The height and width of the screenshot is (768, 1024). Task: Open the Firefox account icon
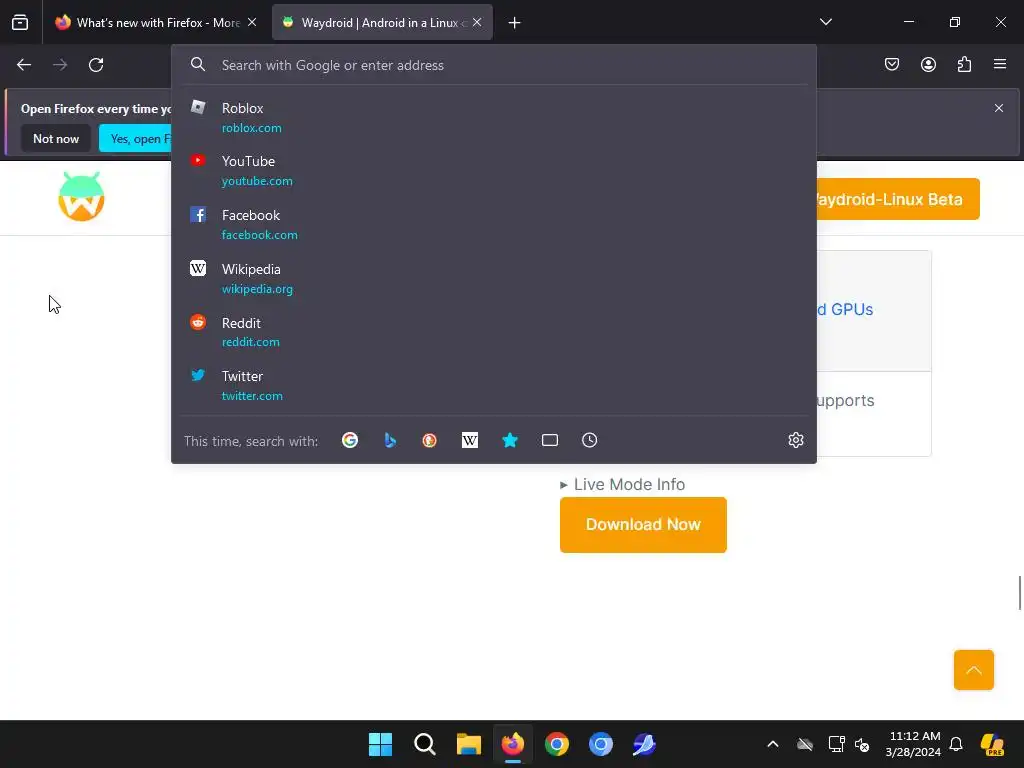pyautogui.click(x=928, y=64)
